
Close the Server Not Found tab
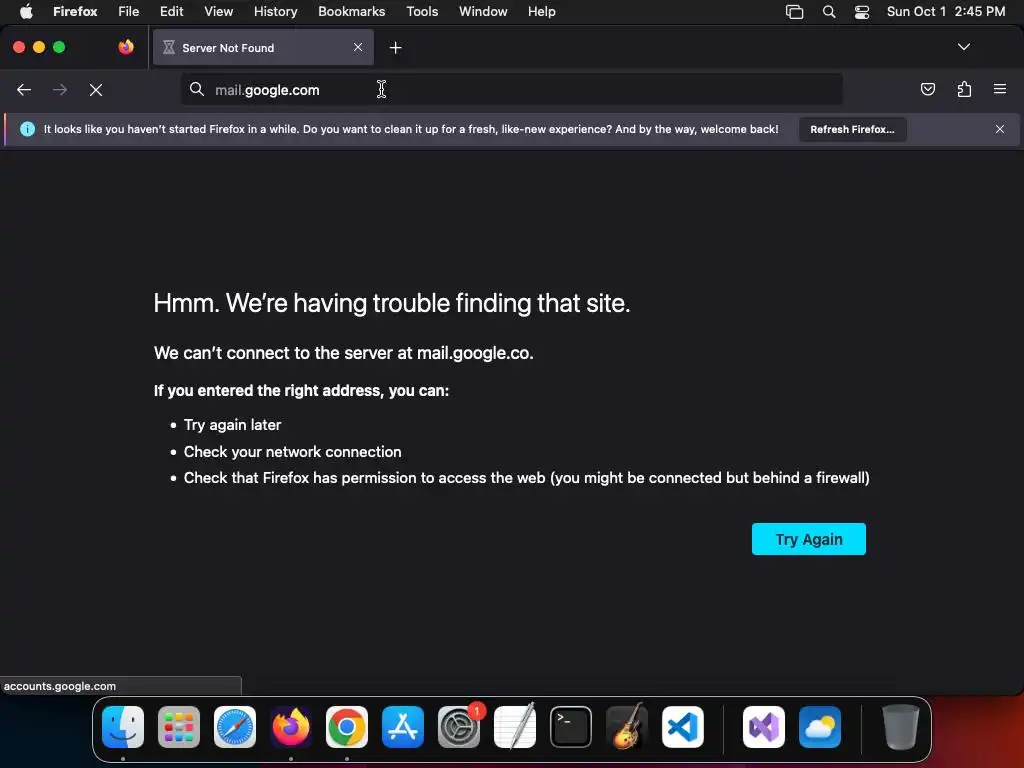358,47
